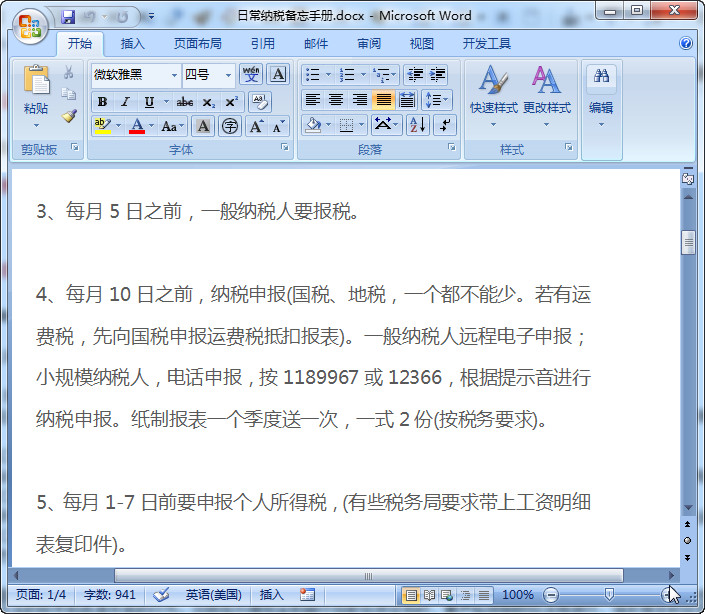This screenshot has width=705, height=614.
Task: Apply yellow text highlight color
Action: [103, 126]
